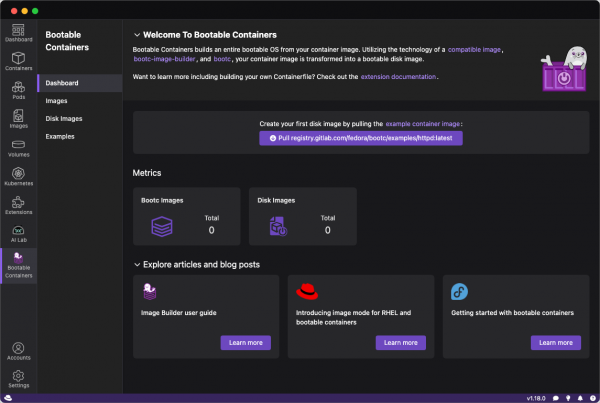The width and height of the screenshot is (600, 403).
Task: Open the Extensions page
Action: [x=18, y=205]
